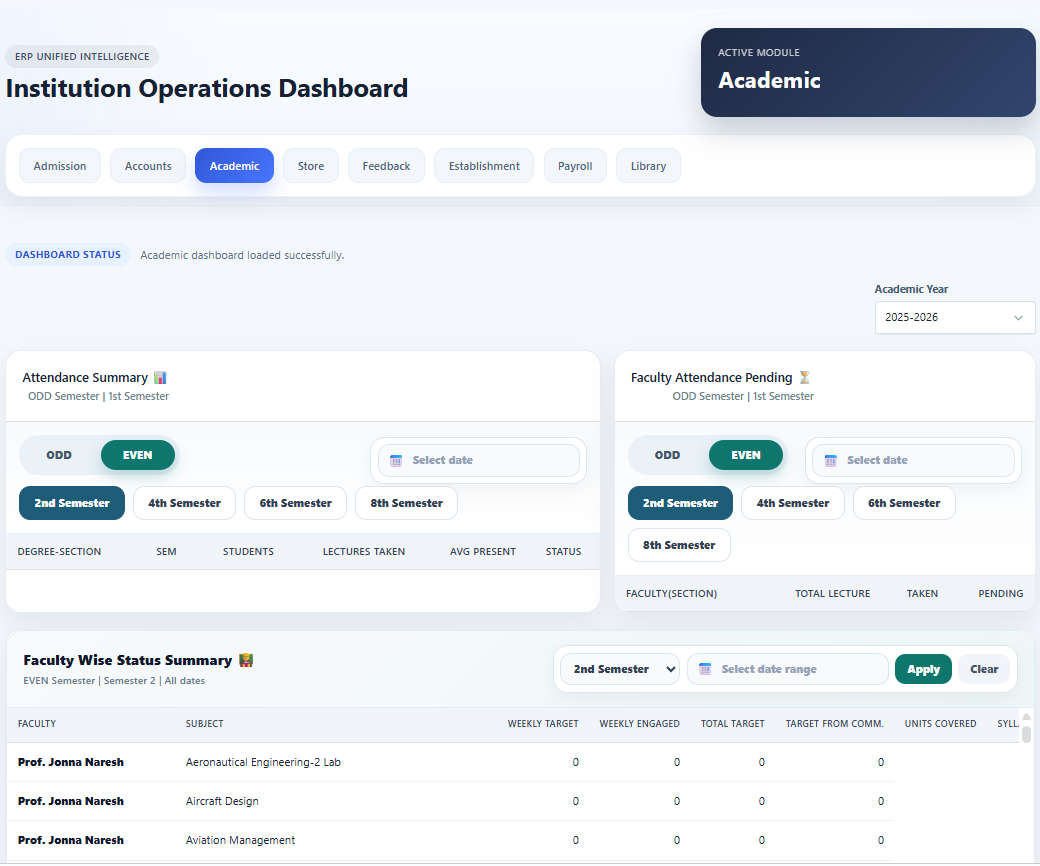Viewport: 1040px width, 866px height.
Task: Click the LECTURES TAKEN column header
Action: coord(363,551)
